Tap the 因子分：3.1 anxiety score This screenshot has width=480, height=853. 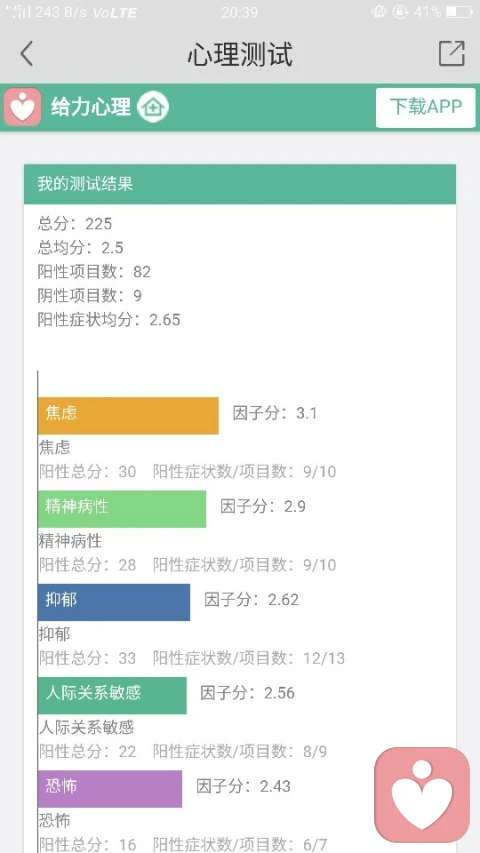click(275, 413)
